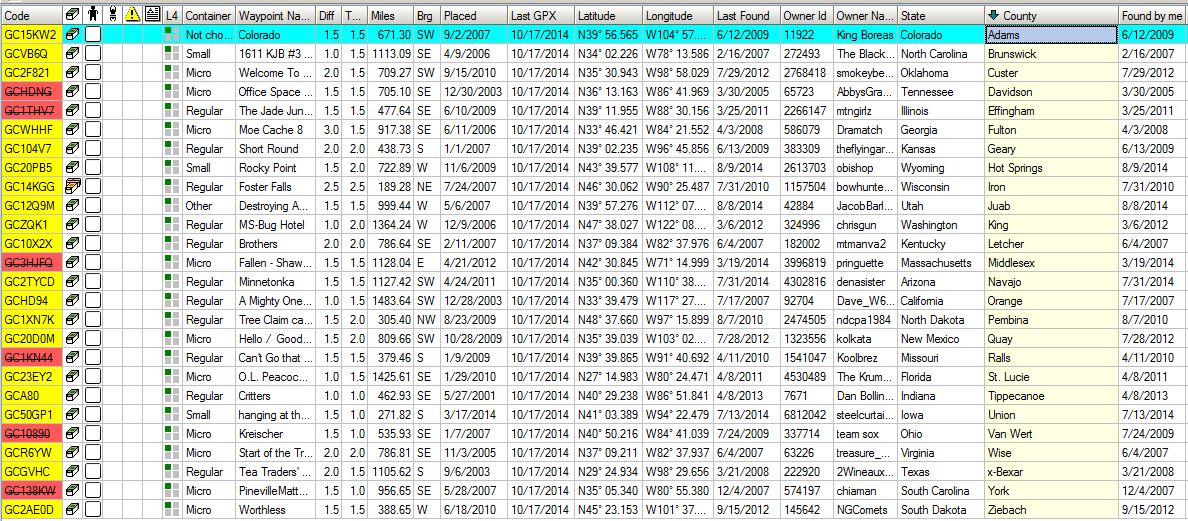Click the yellow warning triangle column header
The image size is (1188, 521).
[x=132, y=16]
